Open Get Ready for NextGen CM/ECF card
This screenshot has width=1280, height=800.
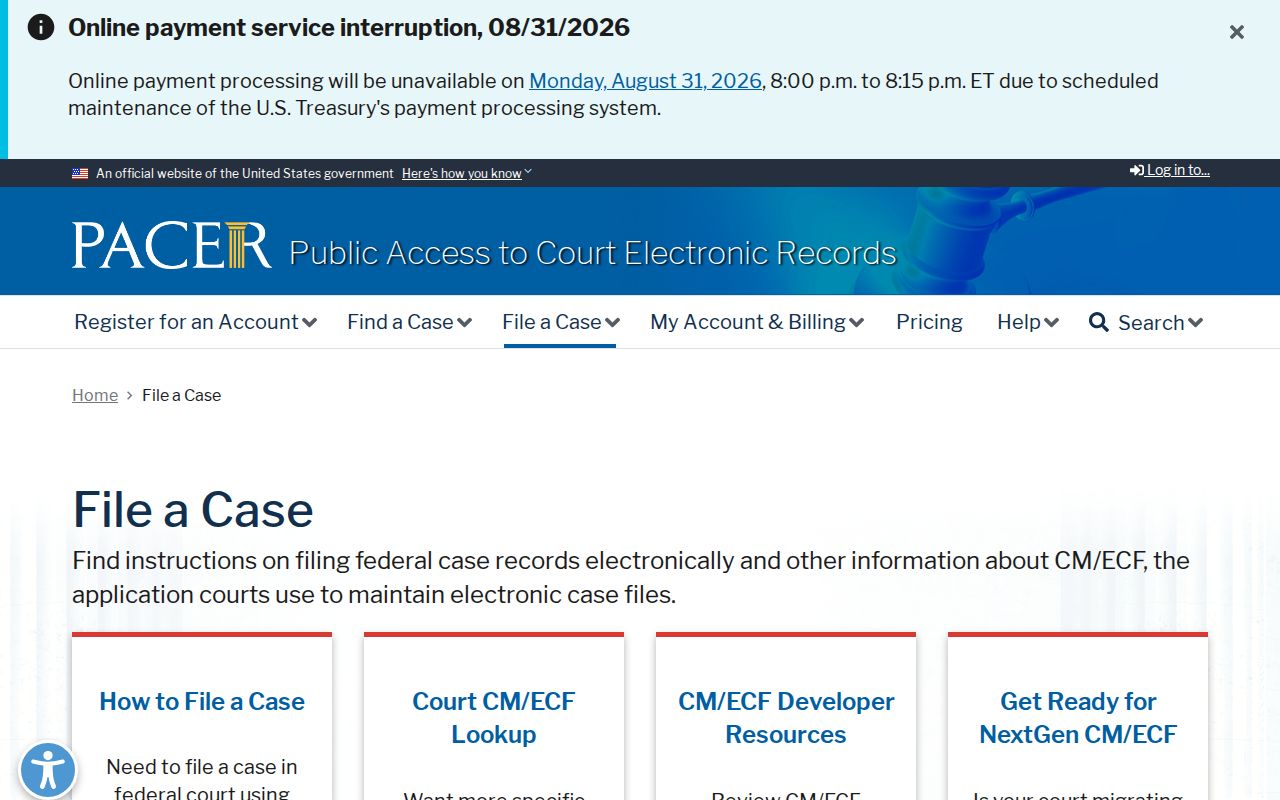click(1078, 718)
